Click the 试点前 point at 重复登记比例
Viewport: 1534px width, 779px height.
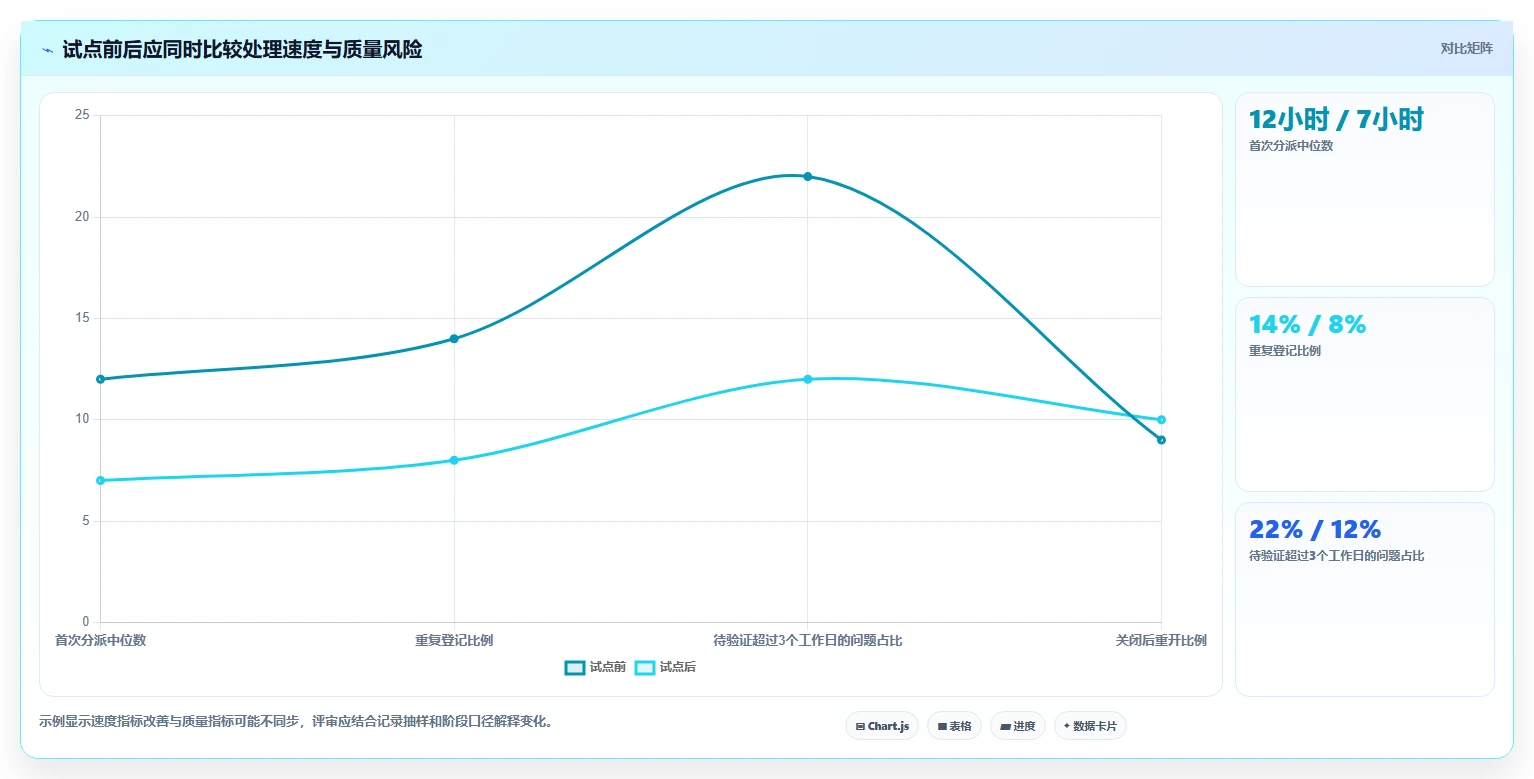[454, 339]
